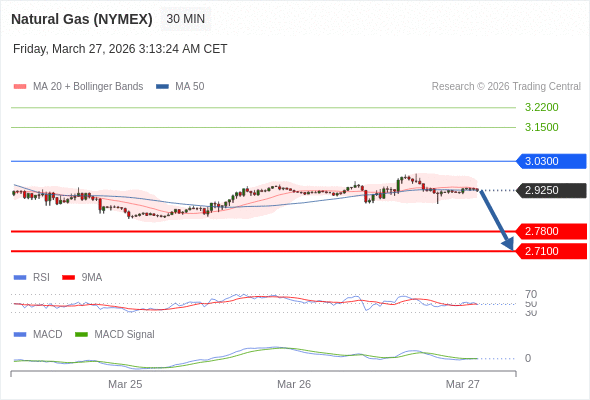590x400 pixels.
Task: Click the 3.2200 resistance level label
Action: click(x=541, y=107)
